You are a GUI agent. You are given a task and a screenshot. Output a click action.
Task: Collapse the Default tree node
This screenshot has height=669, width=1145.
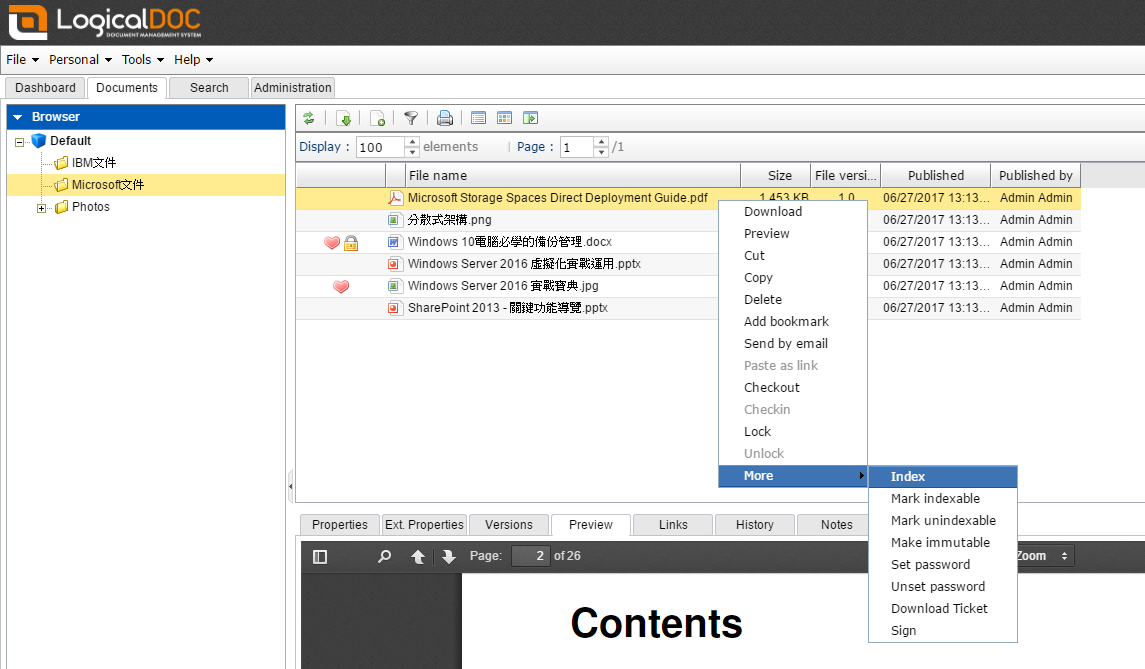pyautogui.click(x=20, y=142)
